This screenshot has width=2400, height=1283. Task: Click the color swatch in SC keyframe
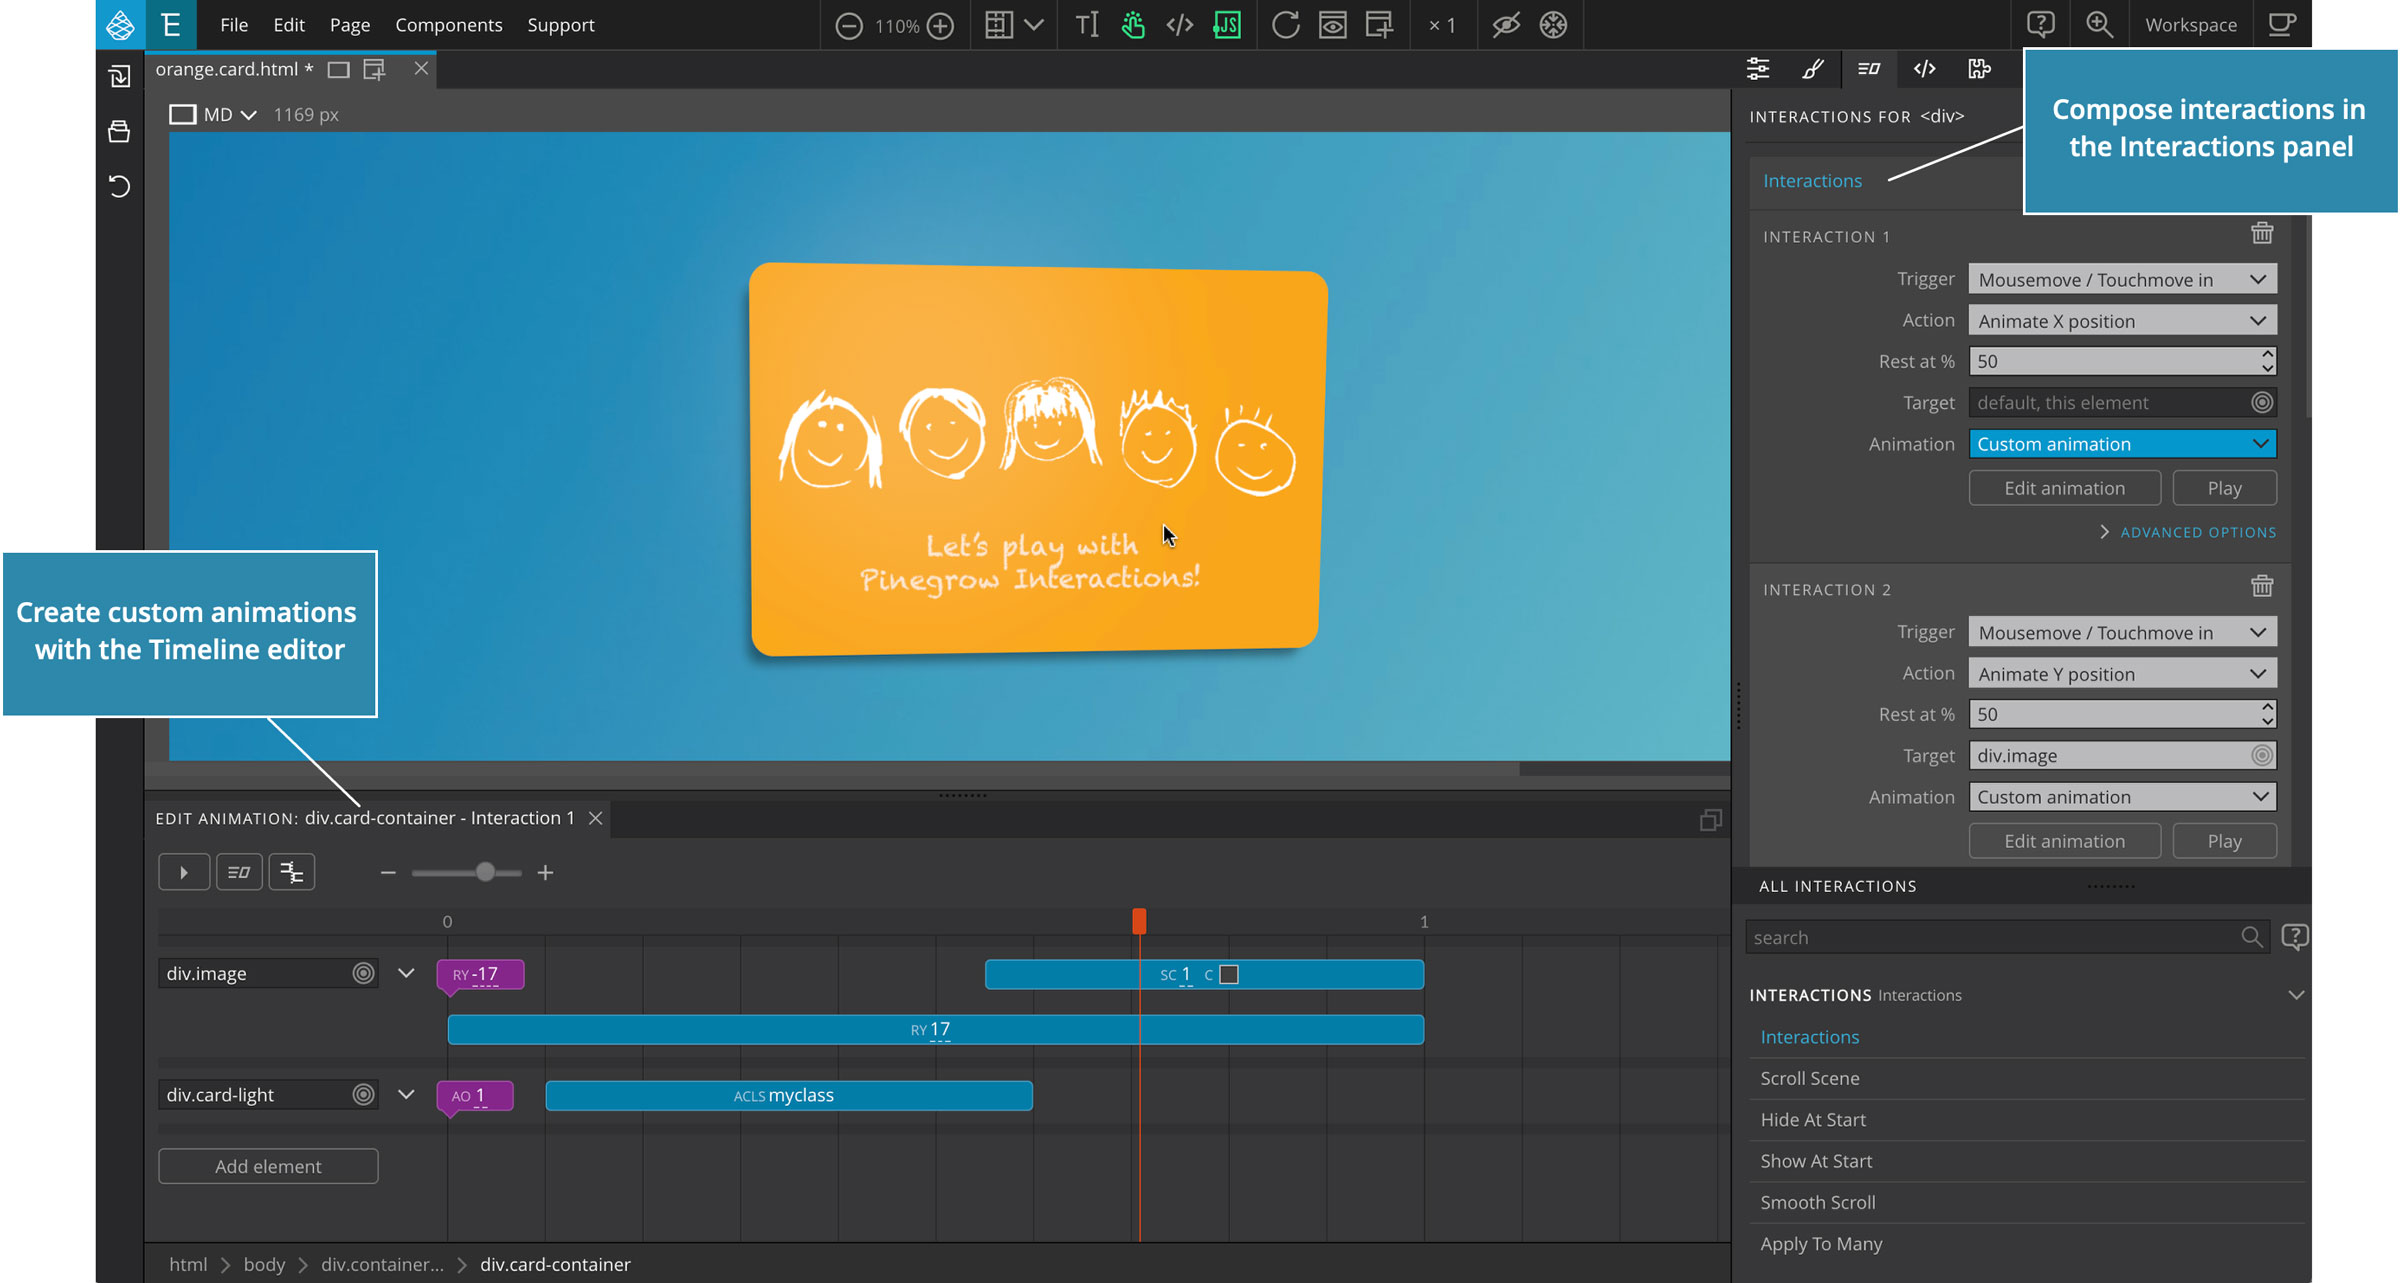click(1229, 974)
